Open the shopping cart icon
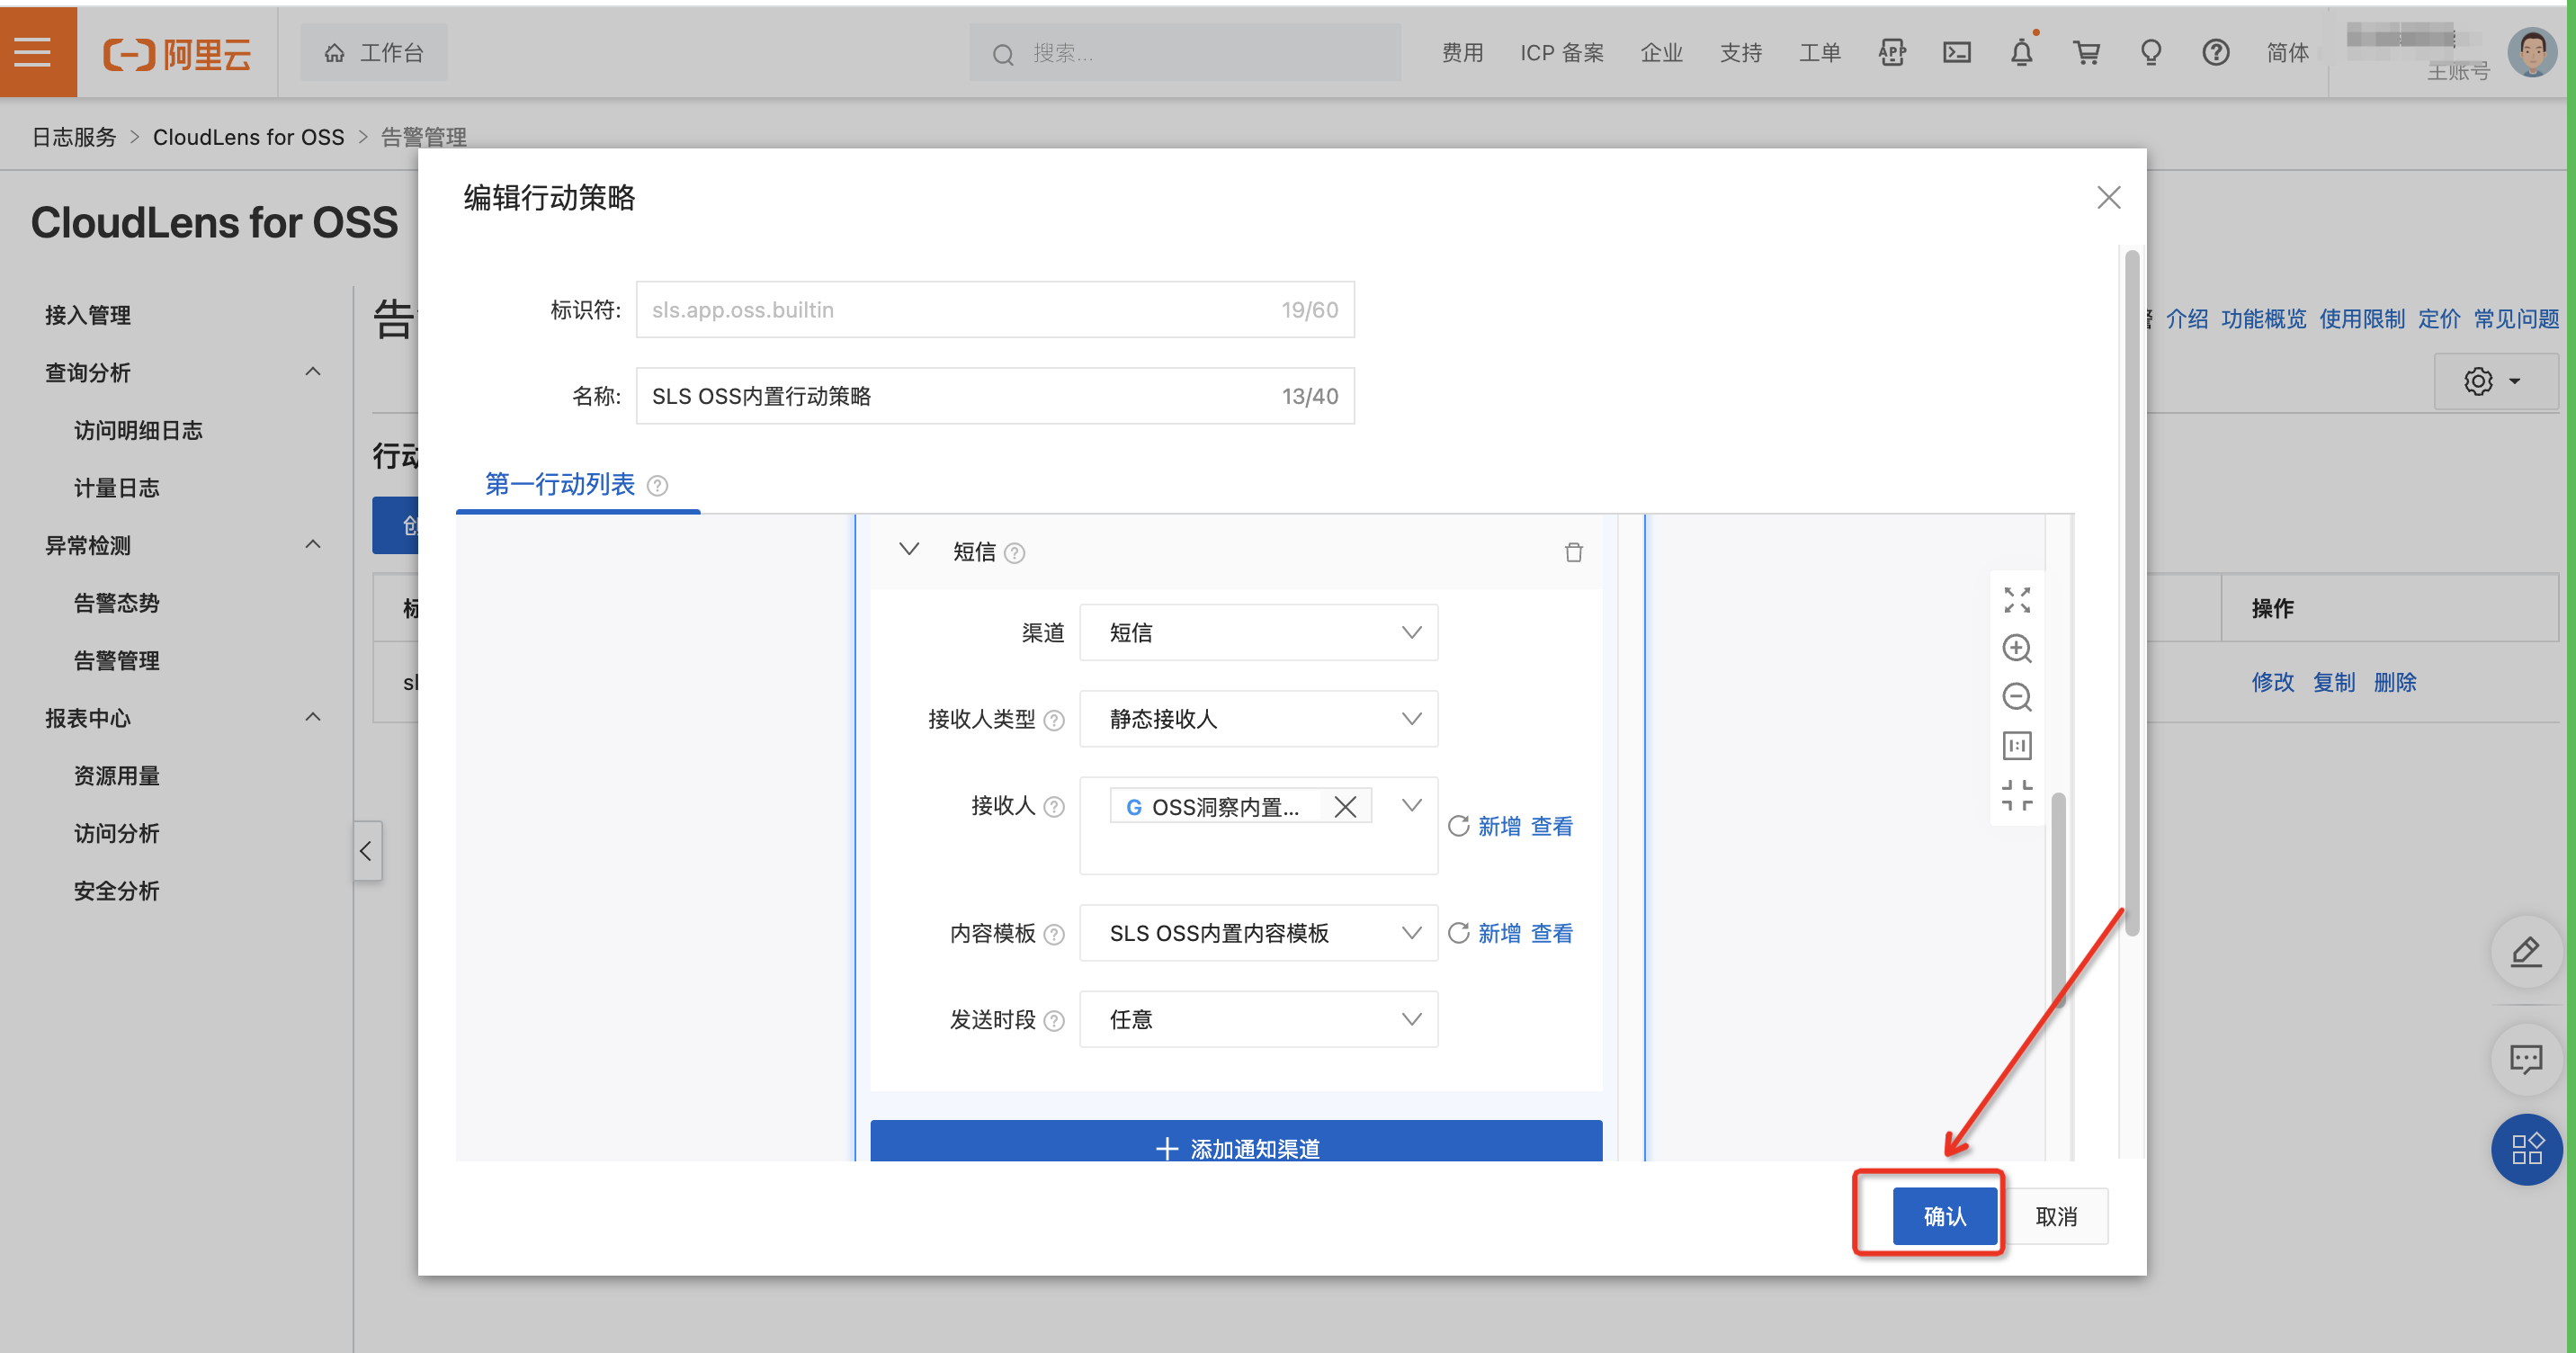 (x=2086, y=53)
